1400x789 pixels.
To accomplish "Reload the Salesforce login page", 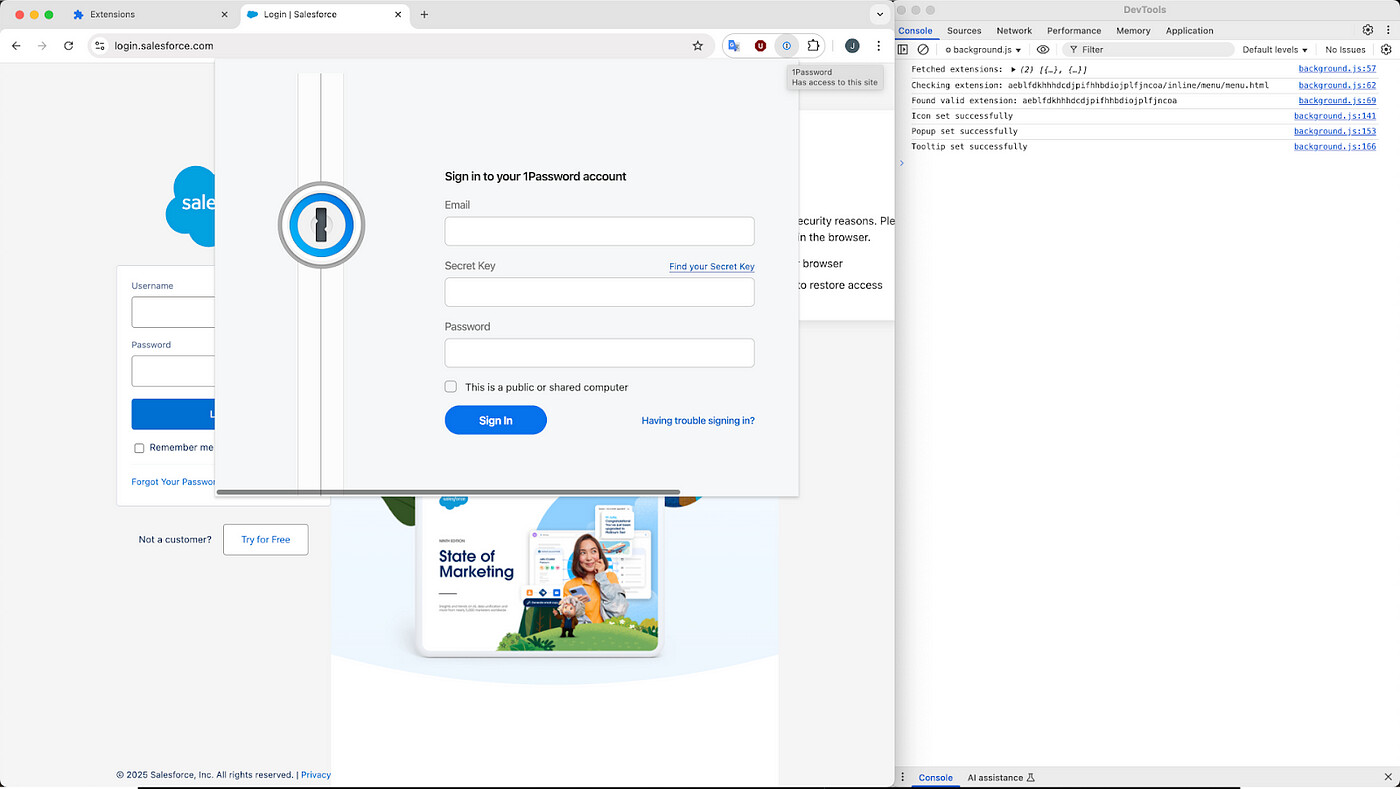I will tap(68, 46).
